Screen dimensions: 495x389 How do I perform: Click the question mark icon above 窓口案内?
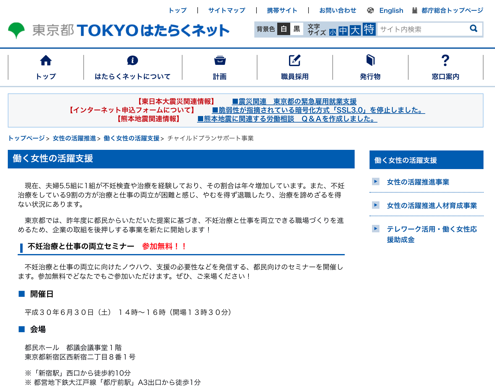click(445, 60)
